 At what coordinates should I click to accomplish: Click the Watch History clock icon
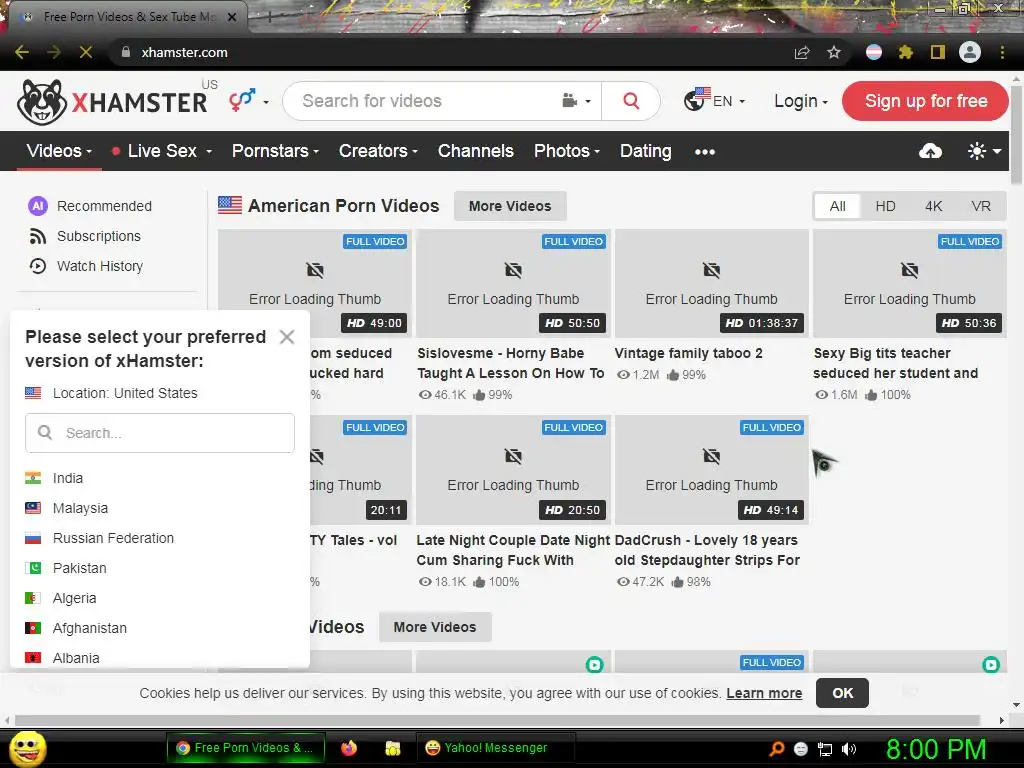(38, 266)
